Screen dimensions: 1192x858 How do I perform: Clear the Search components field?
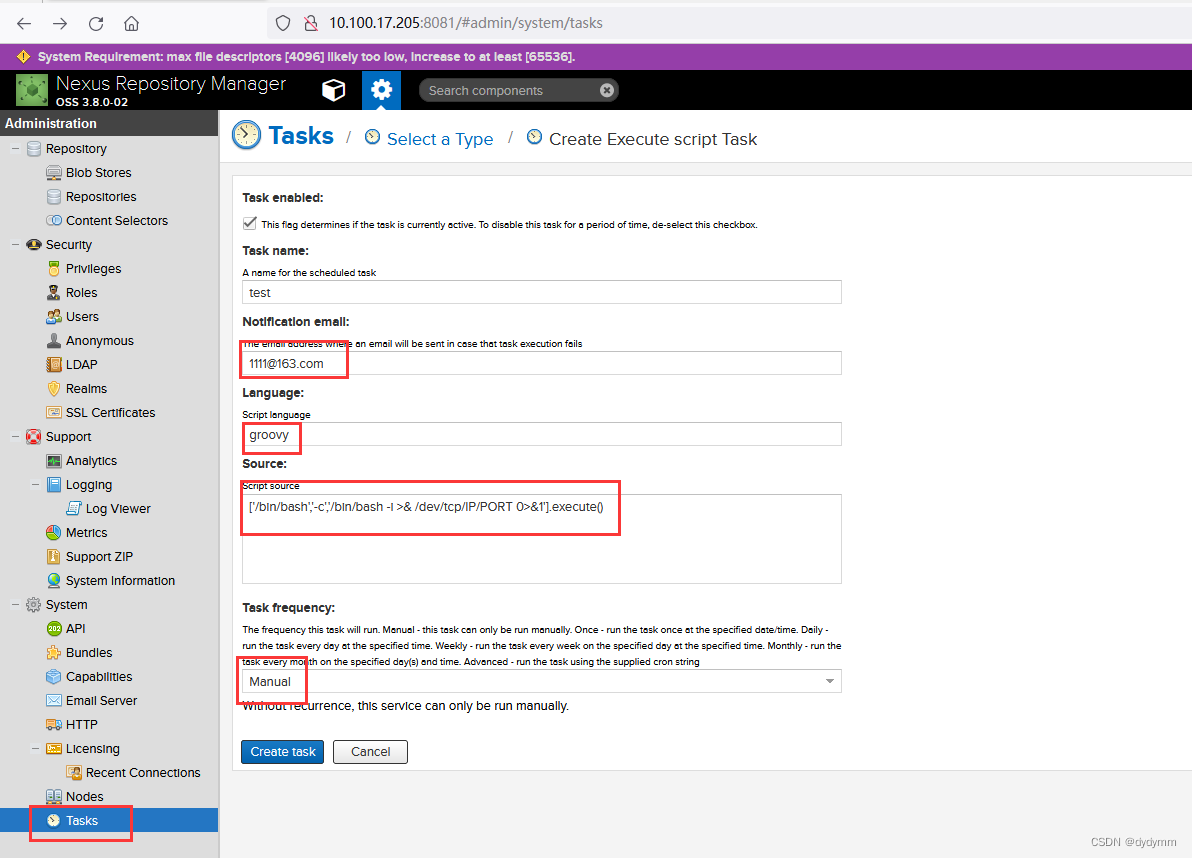(607, 90)
